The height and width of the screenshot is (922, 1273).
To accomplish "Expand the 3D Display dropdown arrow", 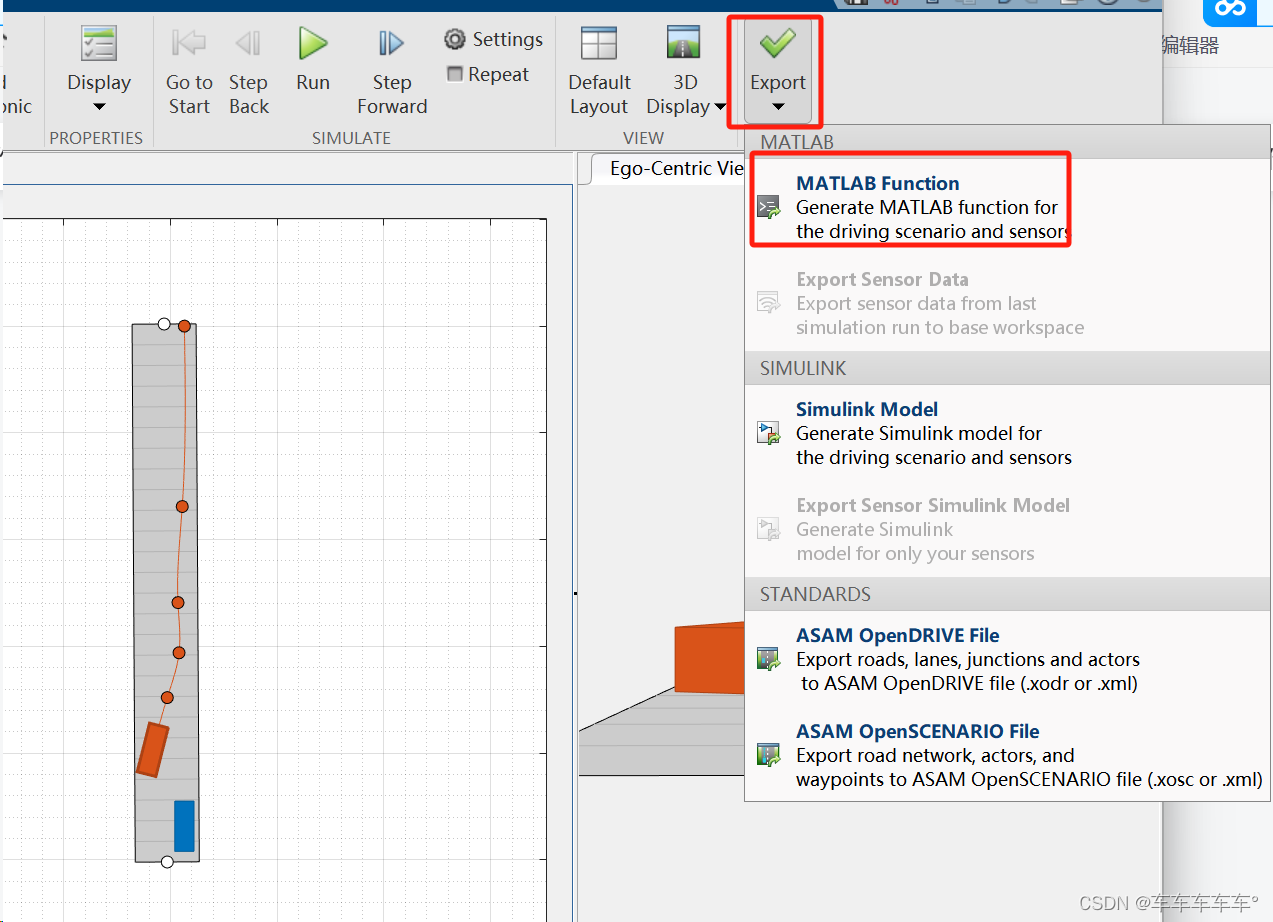I will pos(719,107).
